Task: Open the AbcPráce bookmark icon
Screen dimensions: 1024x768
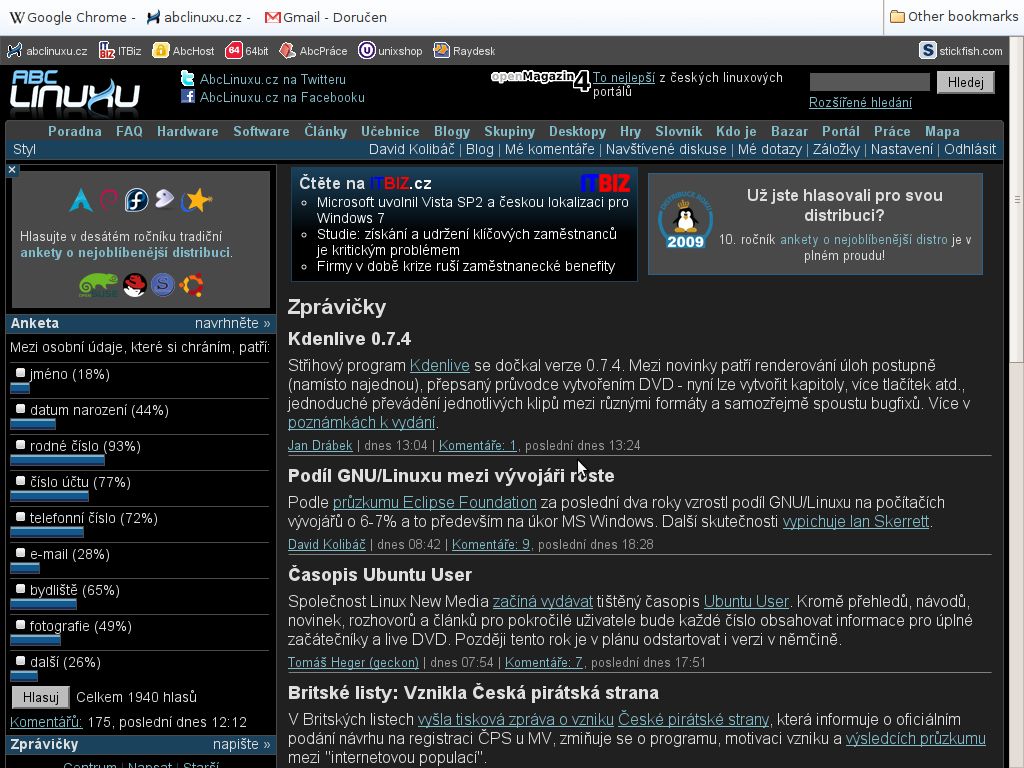Action: tap(287, 50)
